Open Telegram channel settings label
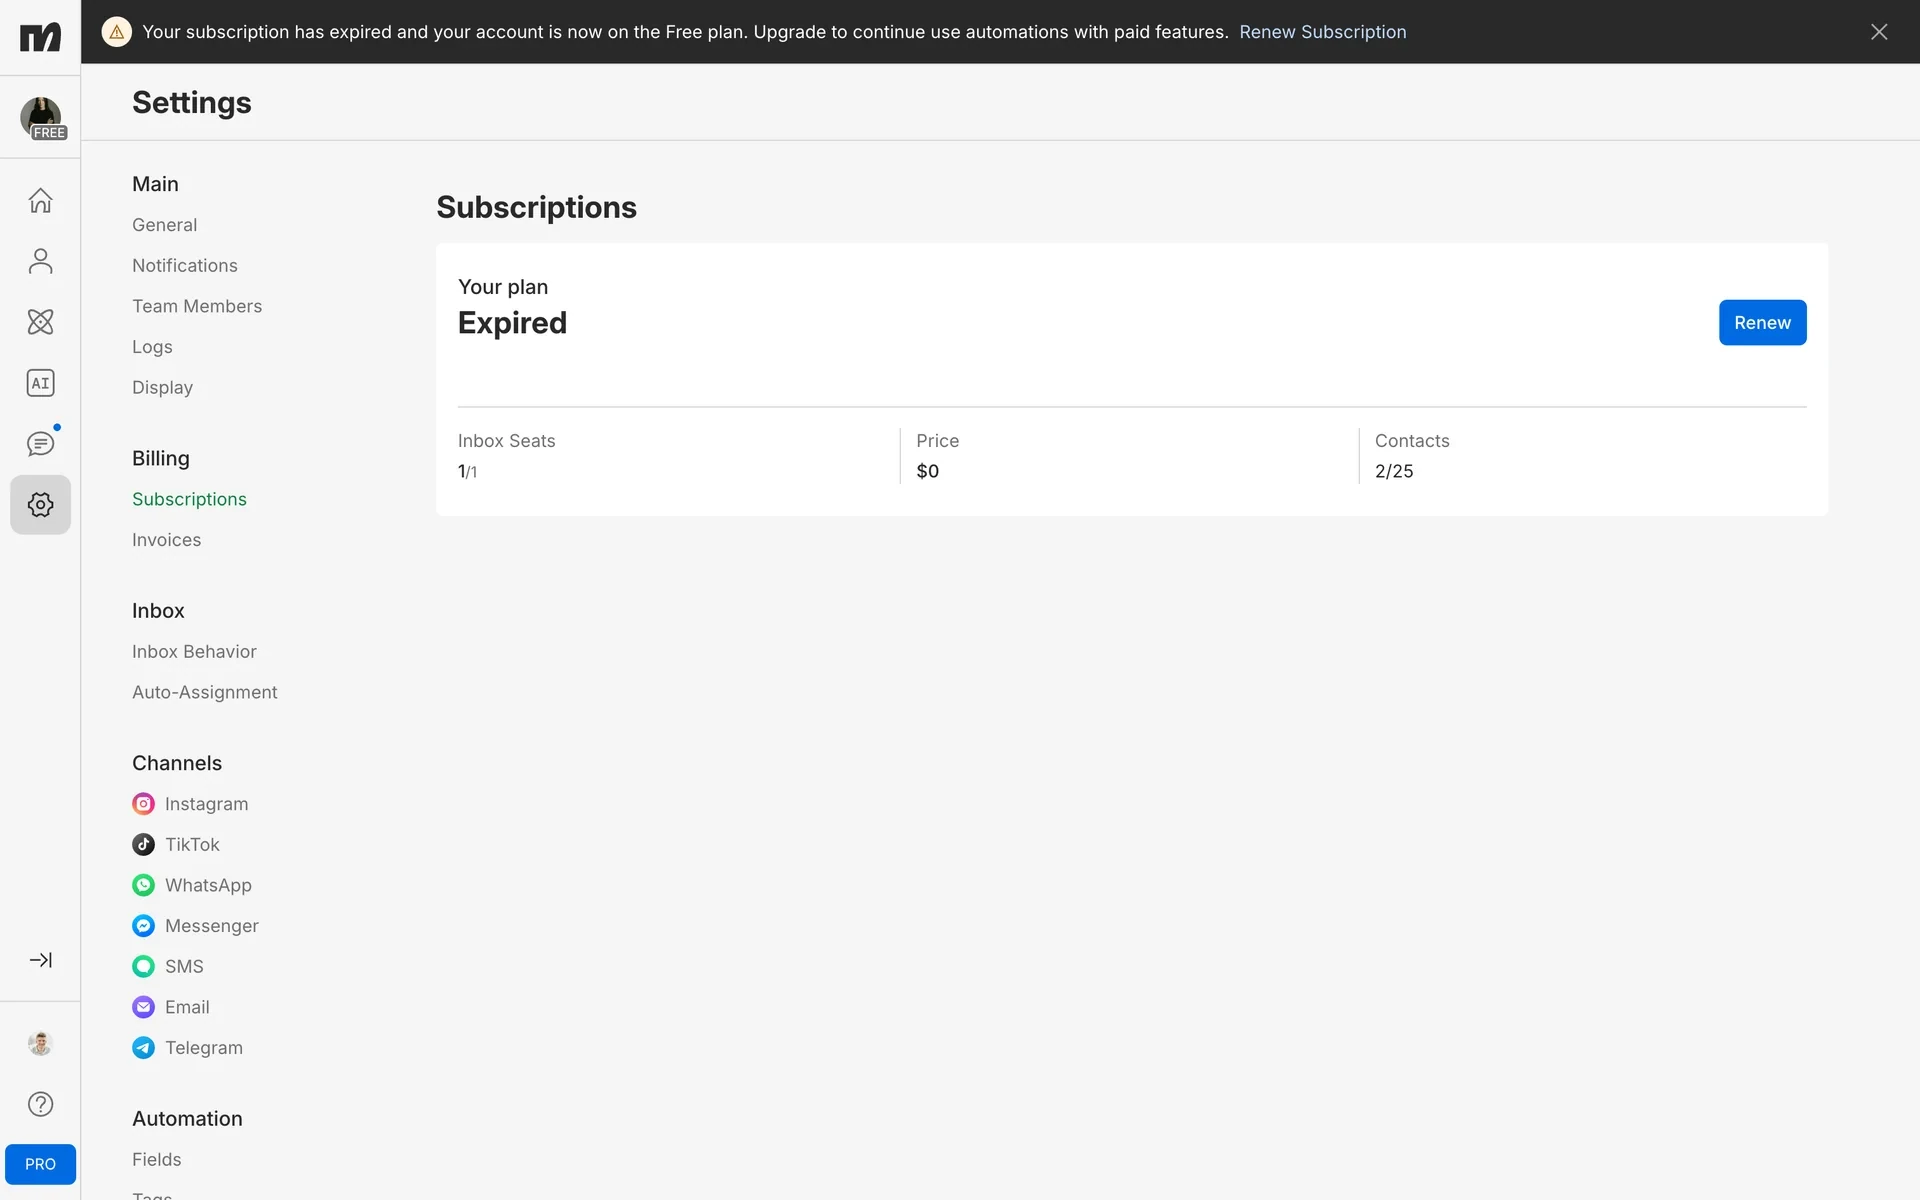Viewport: 1920px width, 1200px height. tap(204, 1048)
